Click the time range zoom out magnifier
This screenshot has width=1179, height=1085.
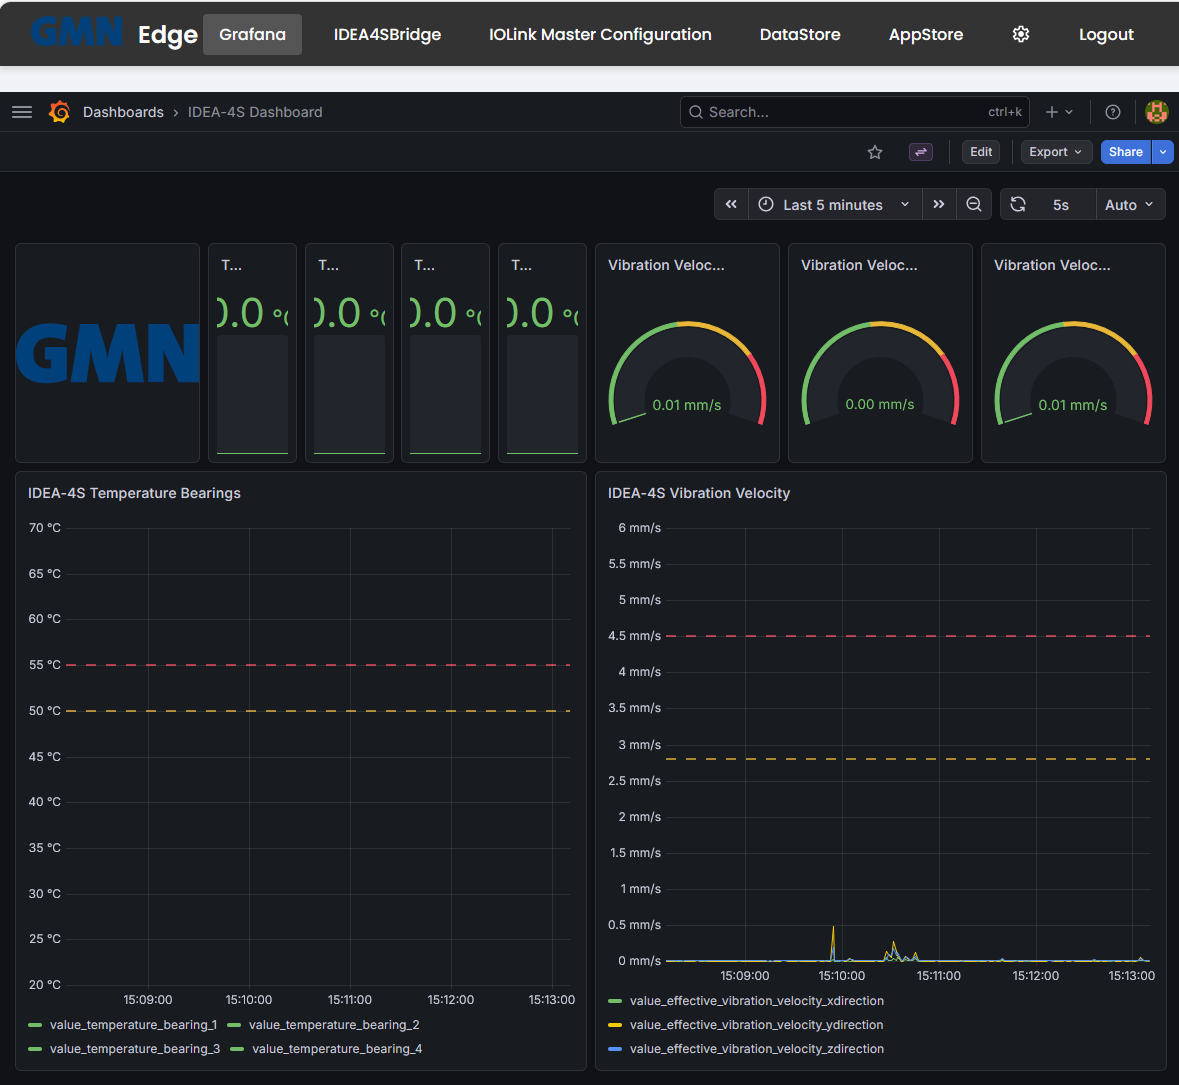coord(974,204)
